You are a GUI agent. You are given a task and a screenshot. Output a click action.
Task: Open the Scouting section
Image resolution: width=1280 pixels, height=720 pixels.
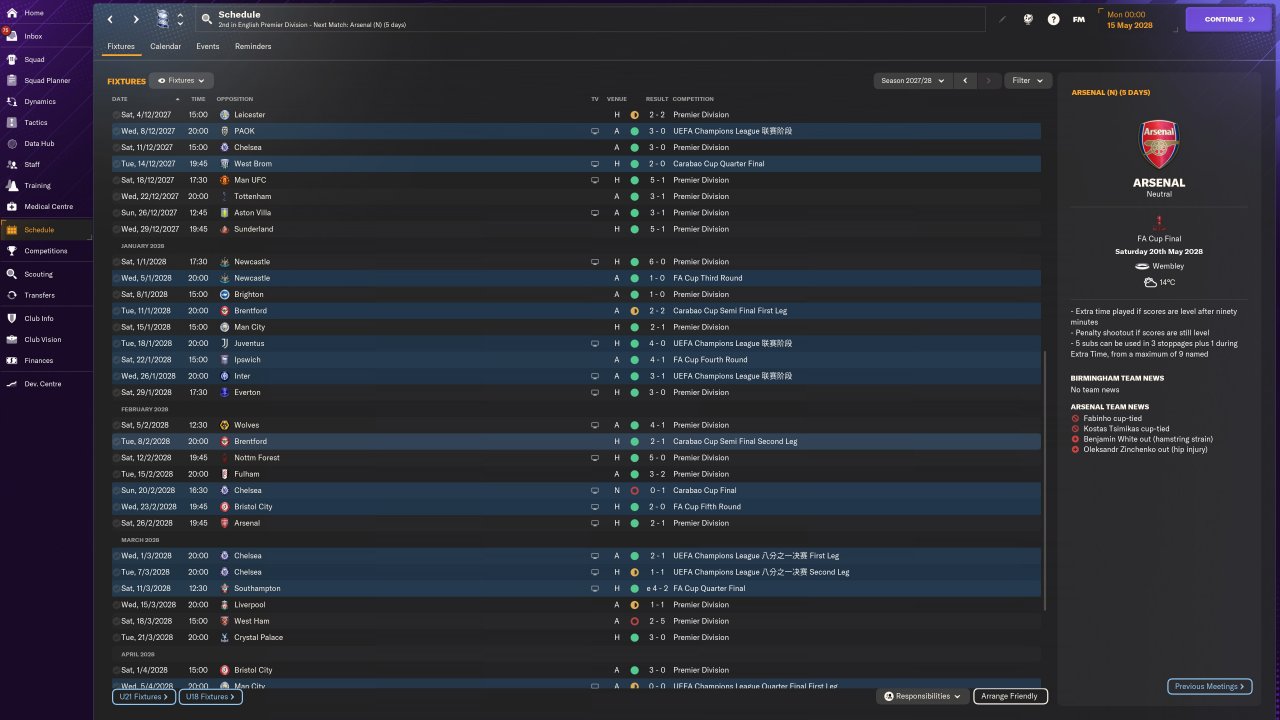[x=46, y=274]
